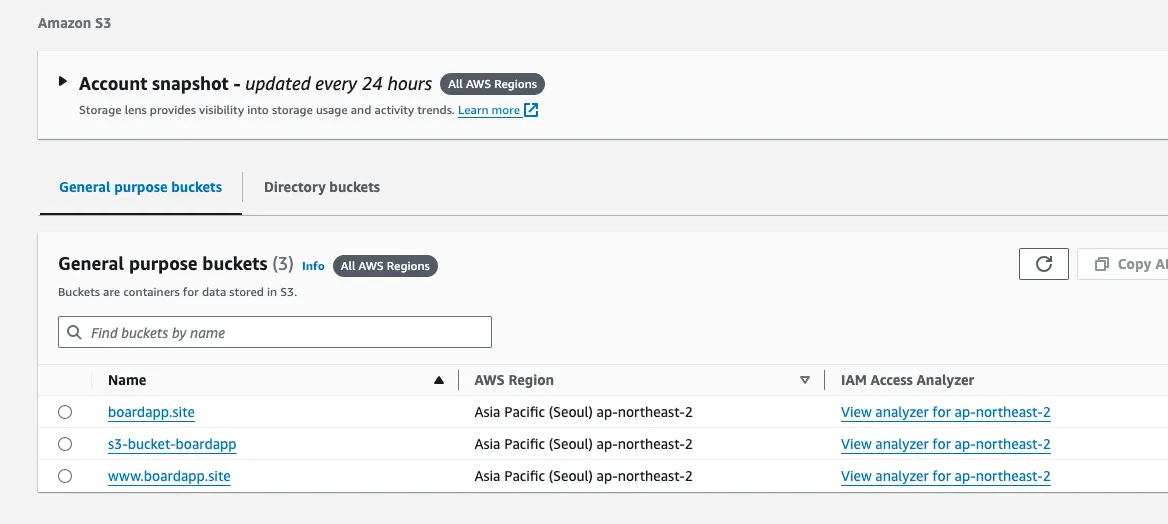Image resolution: width=1168 pixels, height=524 pixels.
Task: Click the magnifier icon in bucket search
Action: (x=75, y=332)
